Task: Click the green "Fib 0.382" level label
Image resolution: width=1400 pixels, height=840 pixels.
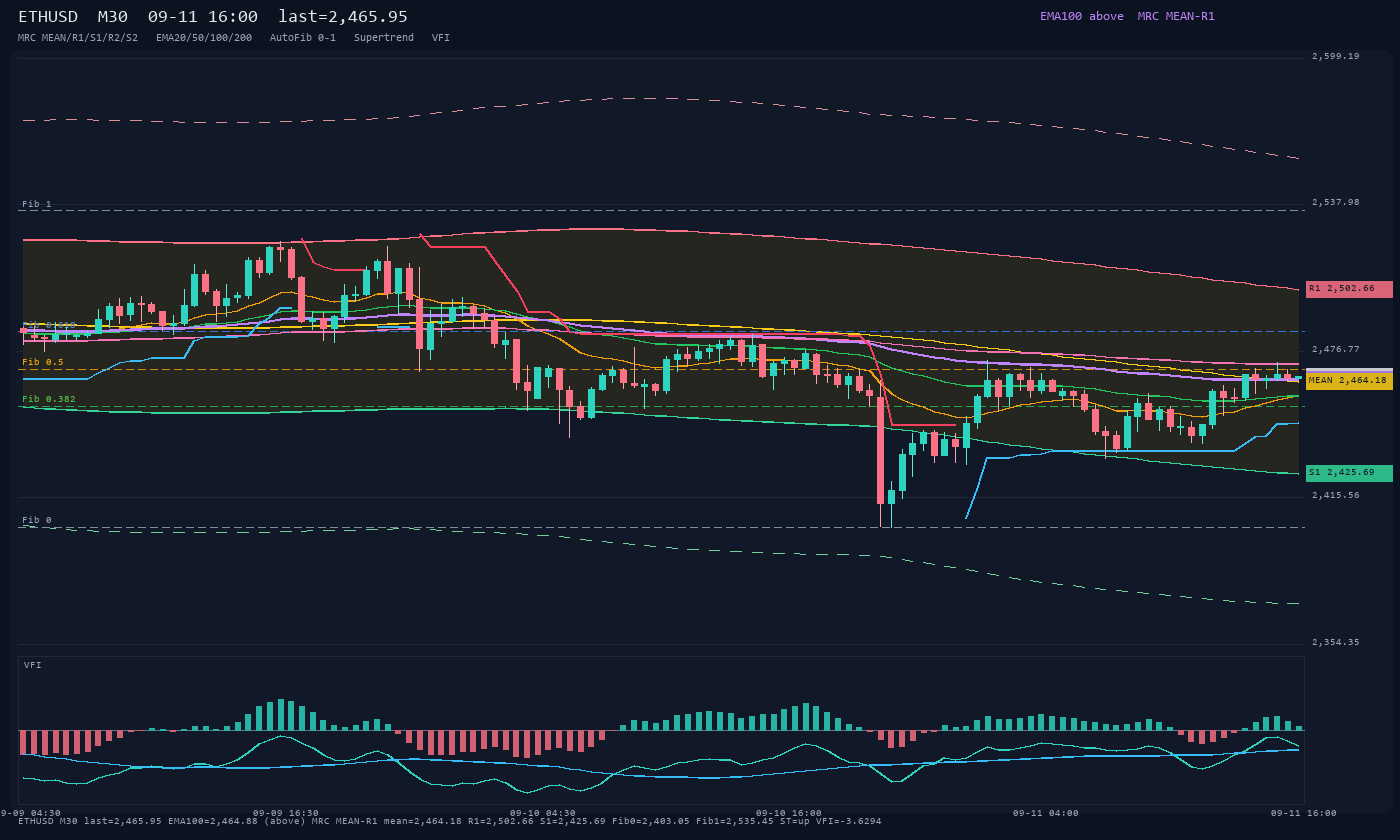Action: [x=49, y=400]
